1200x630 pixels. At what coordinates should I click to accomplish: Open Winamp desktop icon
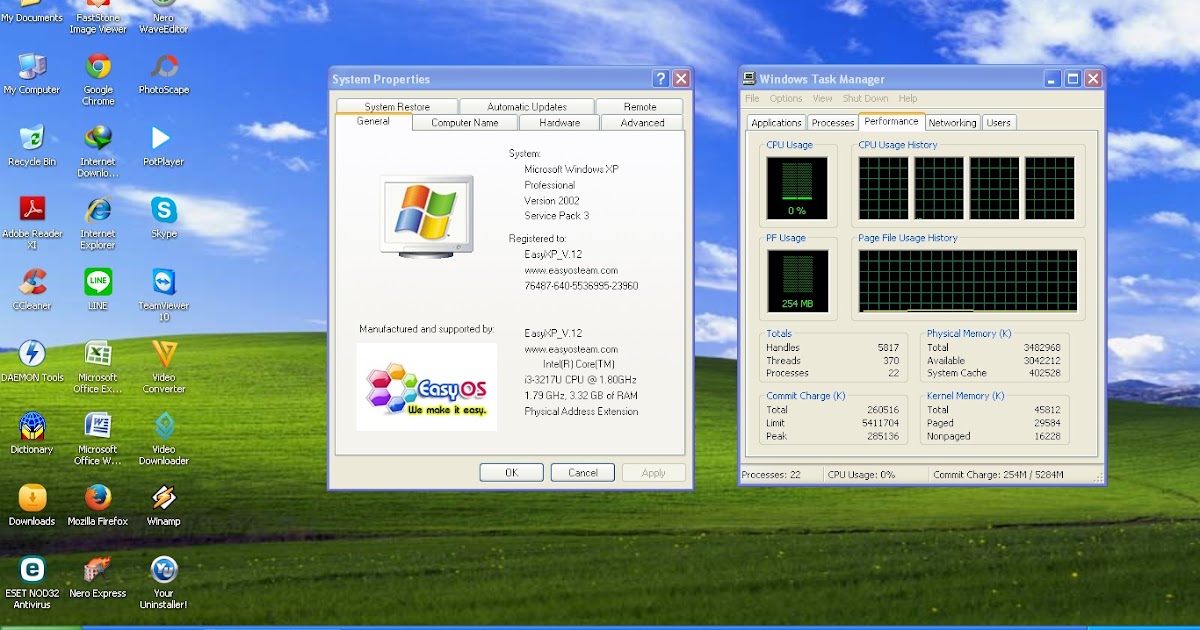pos(164,506)
